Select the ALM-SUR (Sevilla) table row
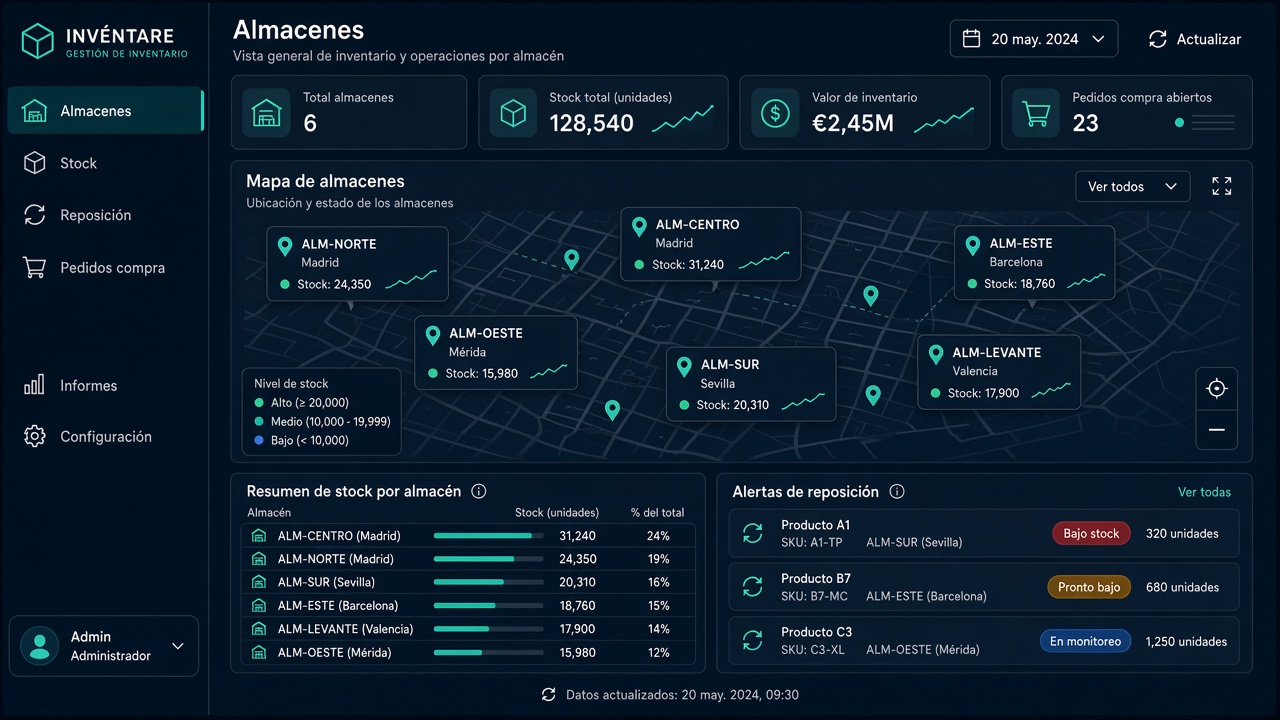The height and width of the screenshot is (720, 1280). coord(468,582)
